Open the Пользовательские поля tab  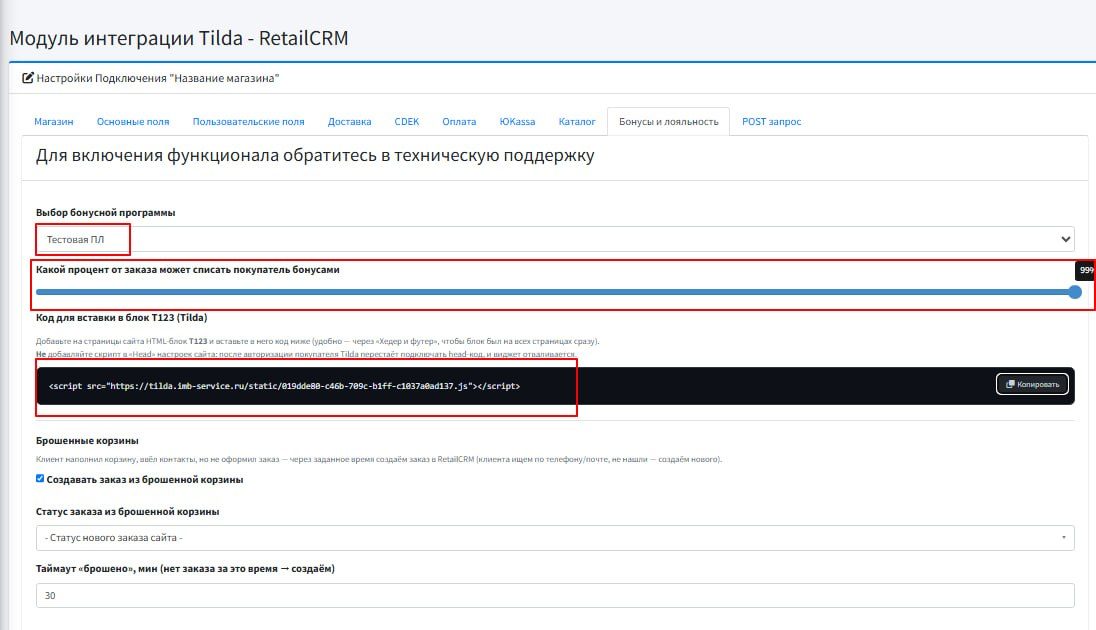point(248,122)
